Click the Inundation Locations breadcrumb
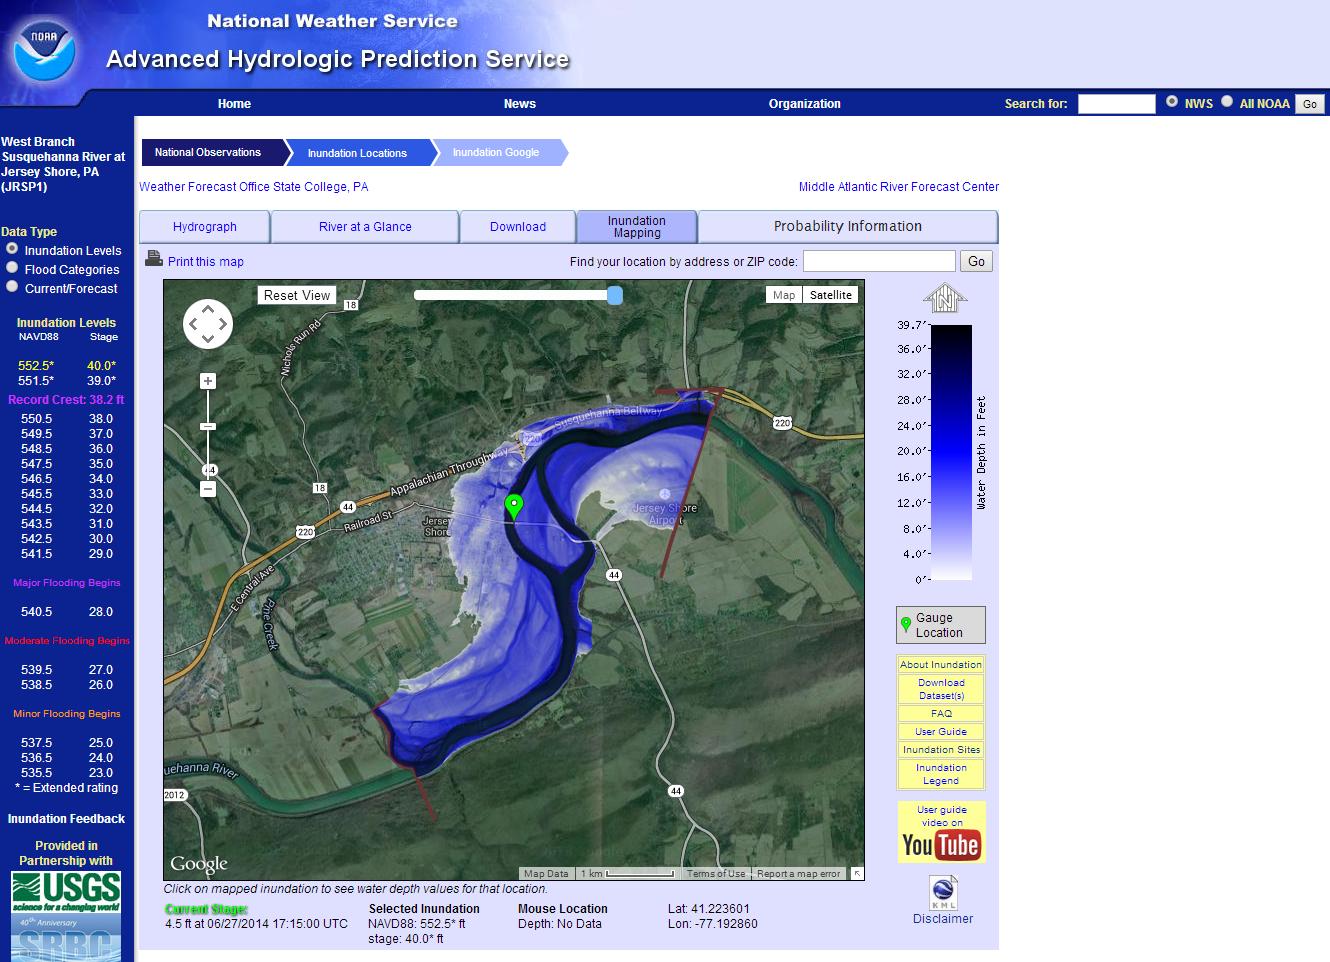The height and width of the screenshot is (962, 1330). [x=357, y=153]
